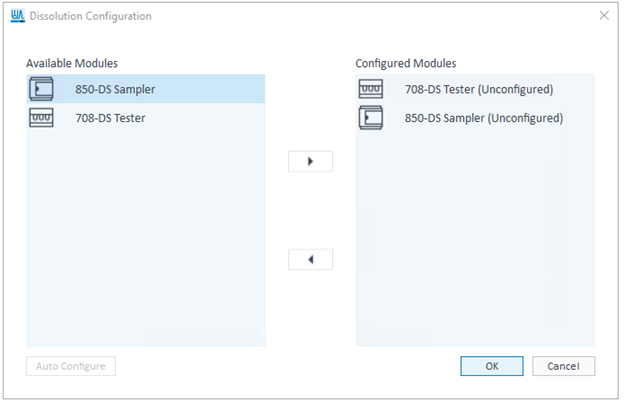
Task: Close the Dissolution Configuration dialog
Action: [x=603, y=16]
